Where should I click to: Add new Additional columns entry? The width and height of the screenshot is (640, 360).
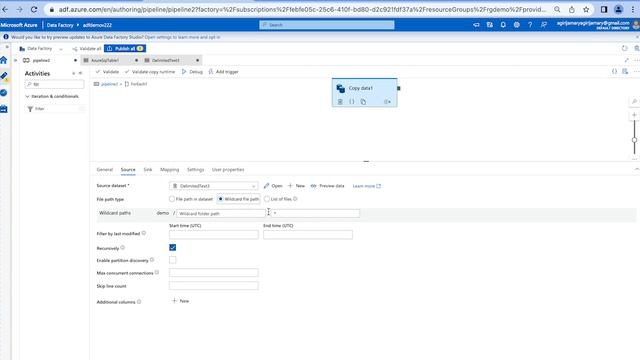[180, 301]
